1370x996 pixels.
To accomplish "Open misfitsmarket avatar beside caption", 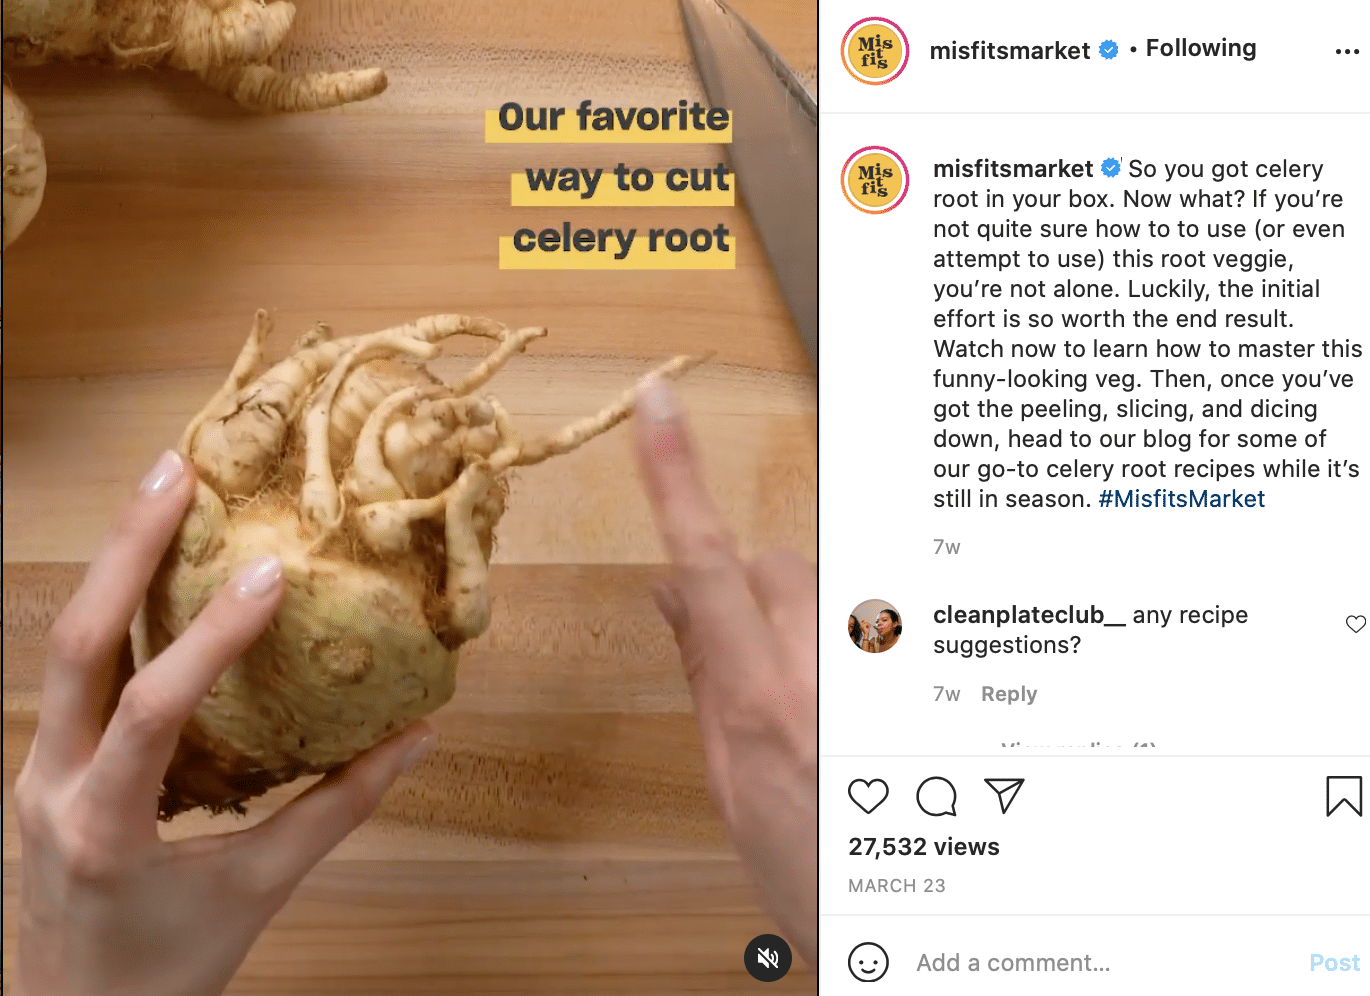I will tap(875, 180).
